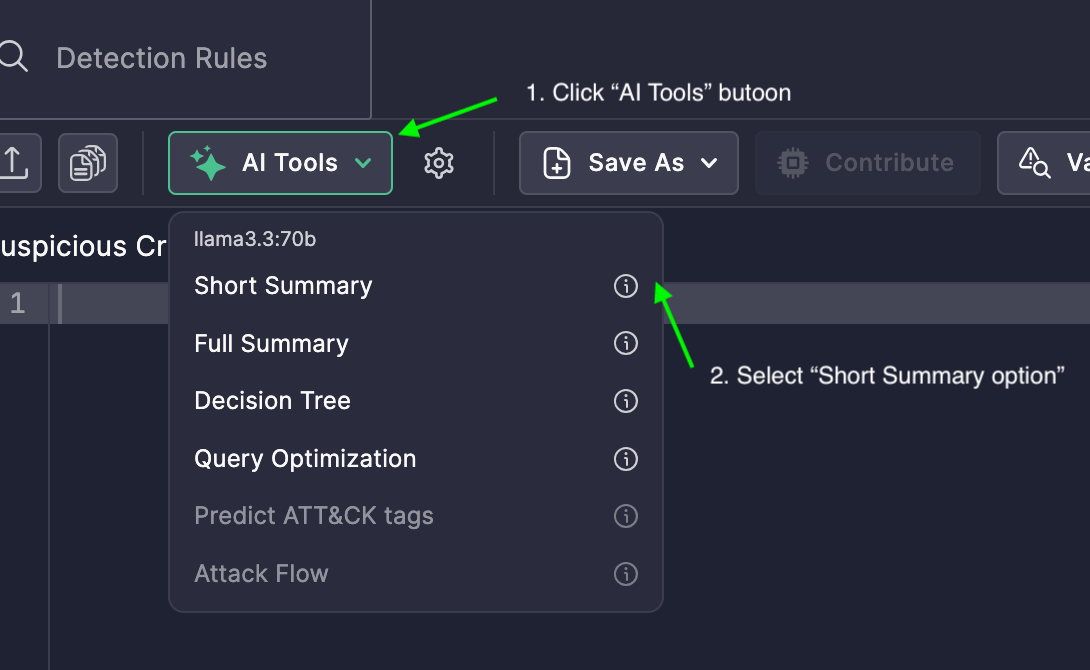Click the info icon for Short Summary
Screen dimensions: 1090x670
point(625,286)
